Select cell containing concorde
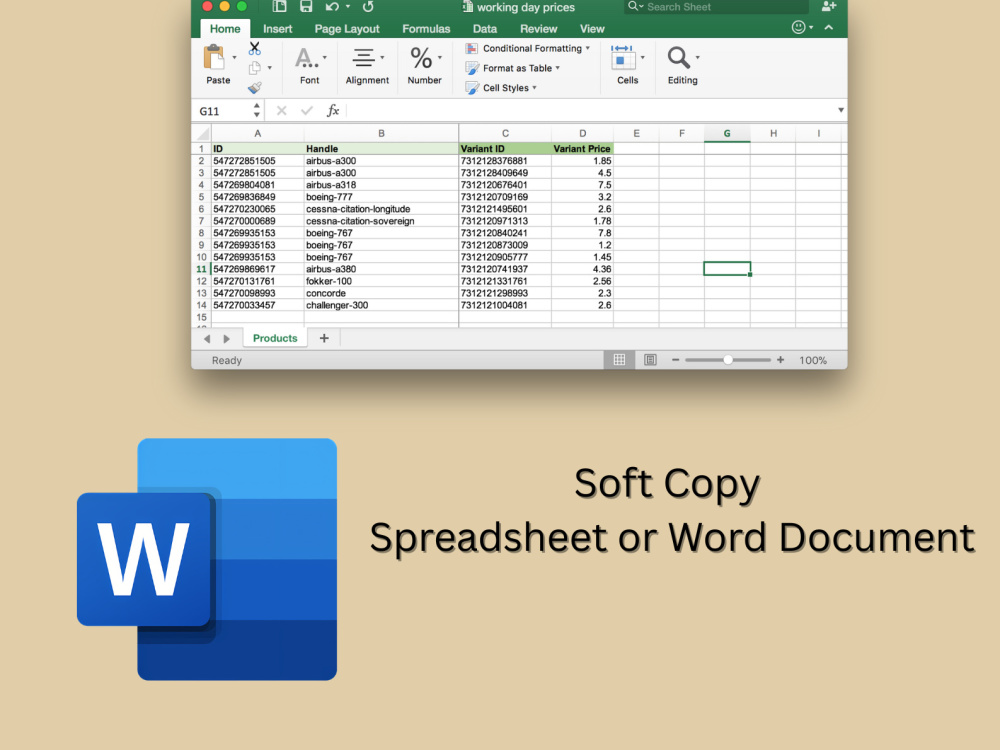This screenshot has height=750, width=1000. 381,293
